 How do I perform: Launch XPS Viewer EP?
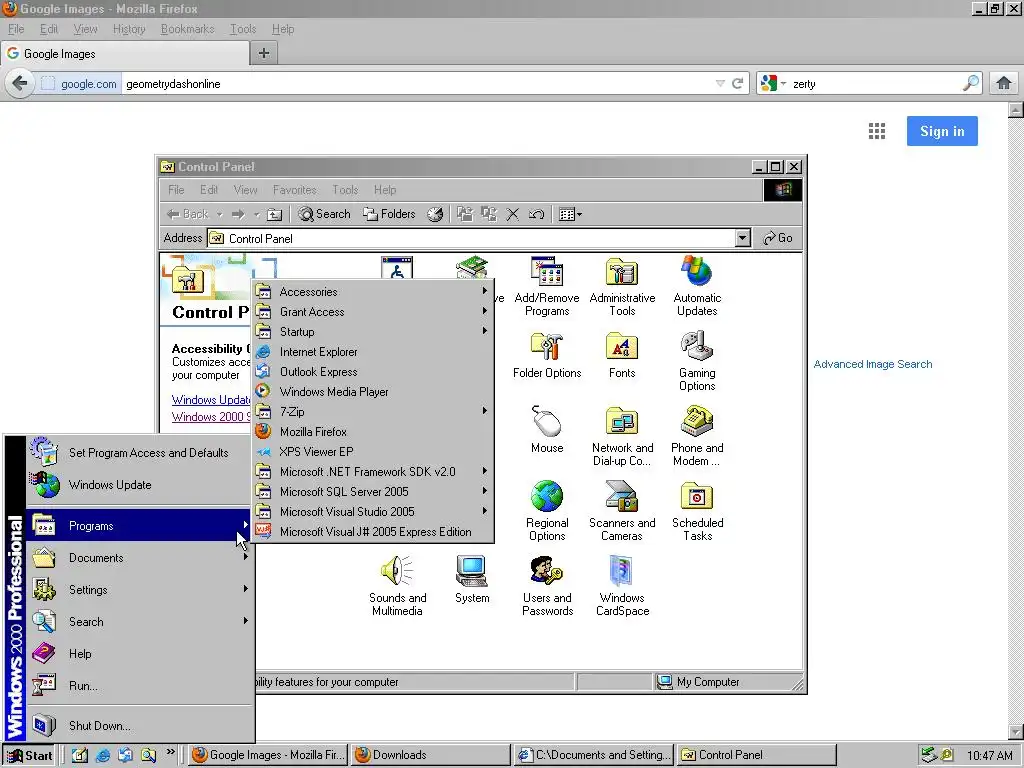[x=372, y=452]
